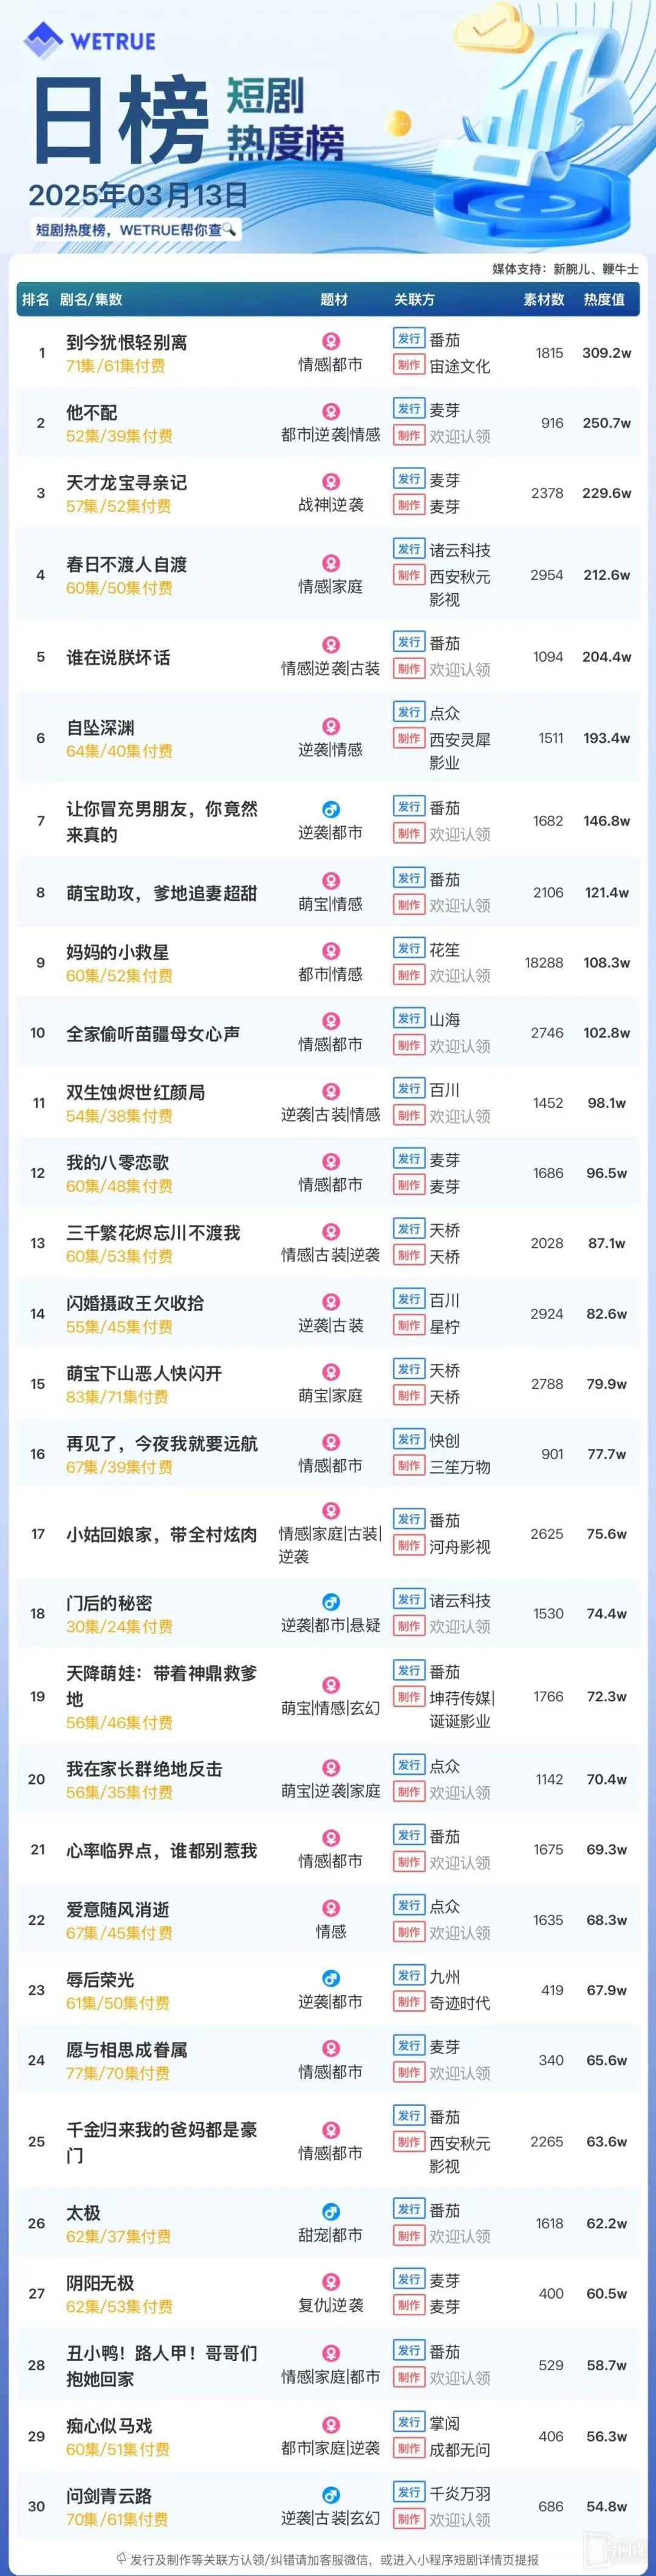Open the drama title 天才龙宝寻亲记
Image resolution: width=656 pixels, height=2576 pixels.
[x=126, y=482]
